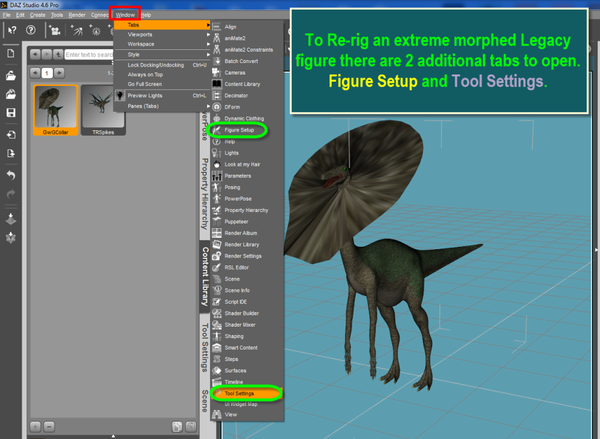
Task: Switch to the Tool Settings side tab
Action: pyautogui.click(x=205, y=348)
